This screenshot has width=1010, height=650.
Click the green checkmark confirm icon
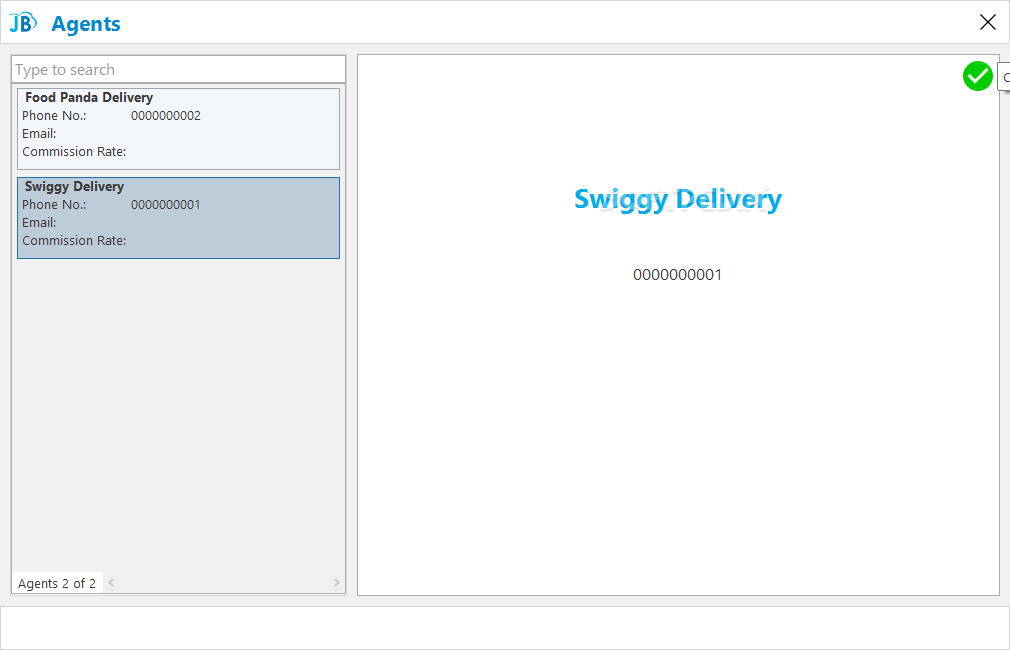point(977,76)
